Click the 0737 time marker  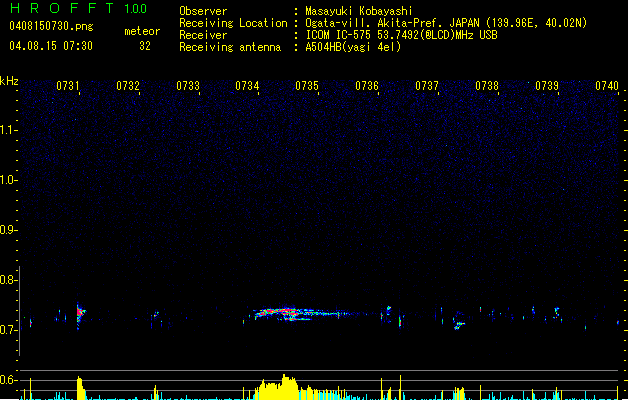click(x=427, y=86)
